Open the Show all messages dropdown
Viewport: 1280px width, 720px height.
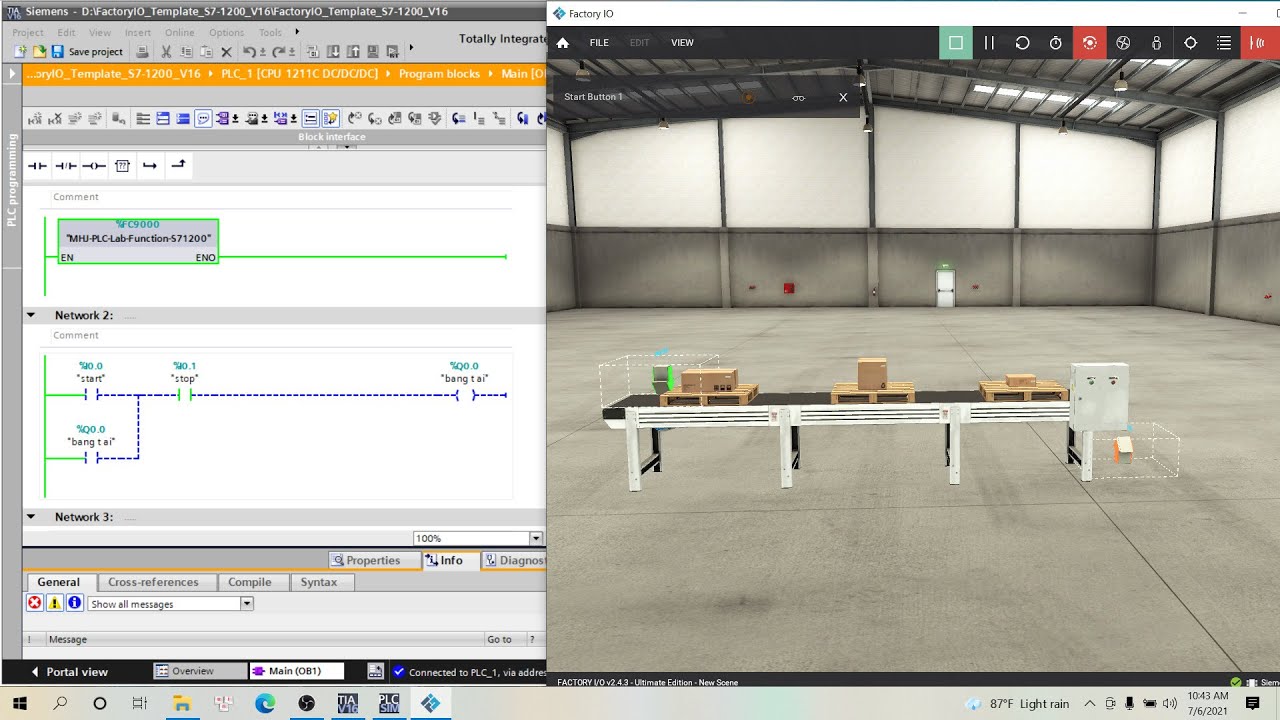[x=247, y=604]
